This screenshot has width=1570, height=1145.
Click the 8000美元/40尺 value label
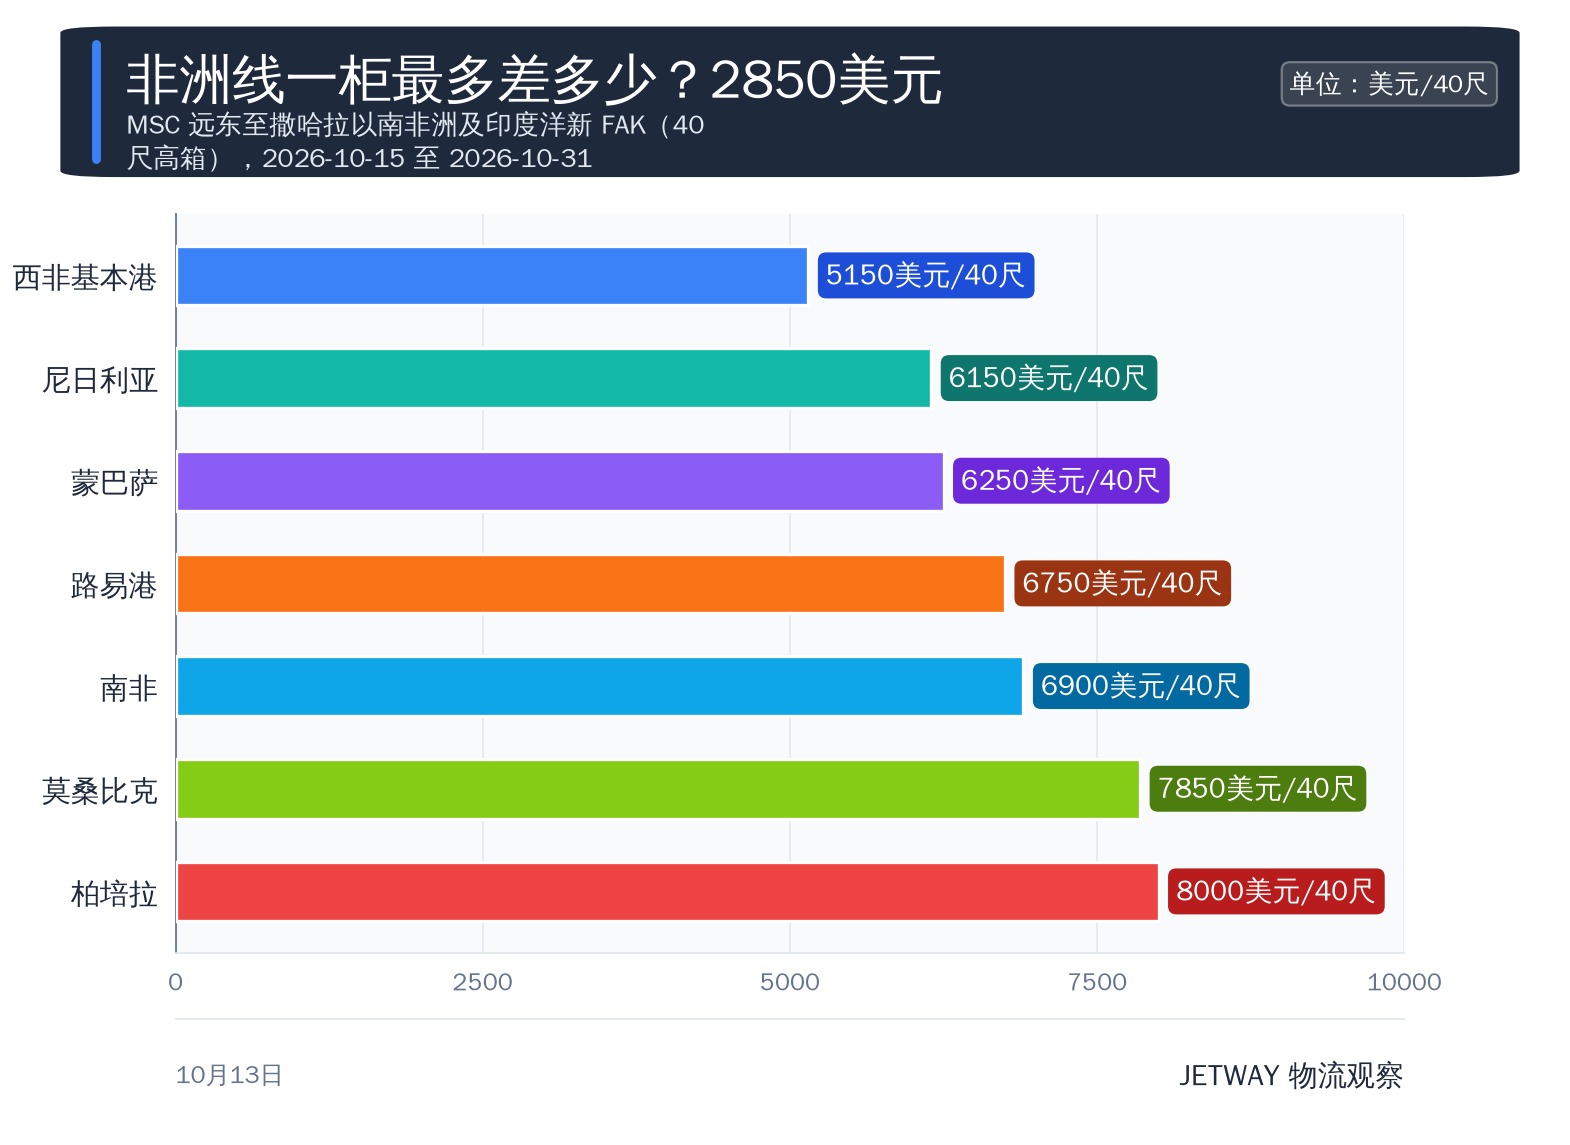1276,891
